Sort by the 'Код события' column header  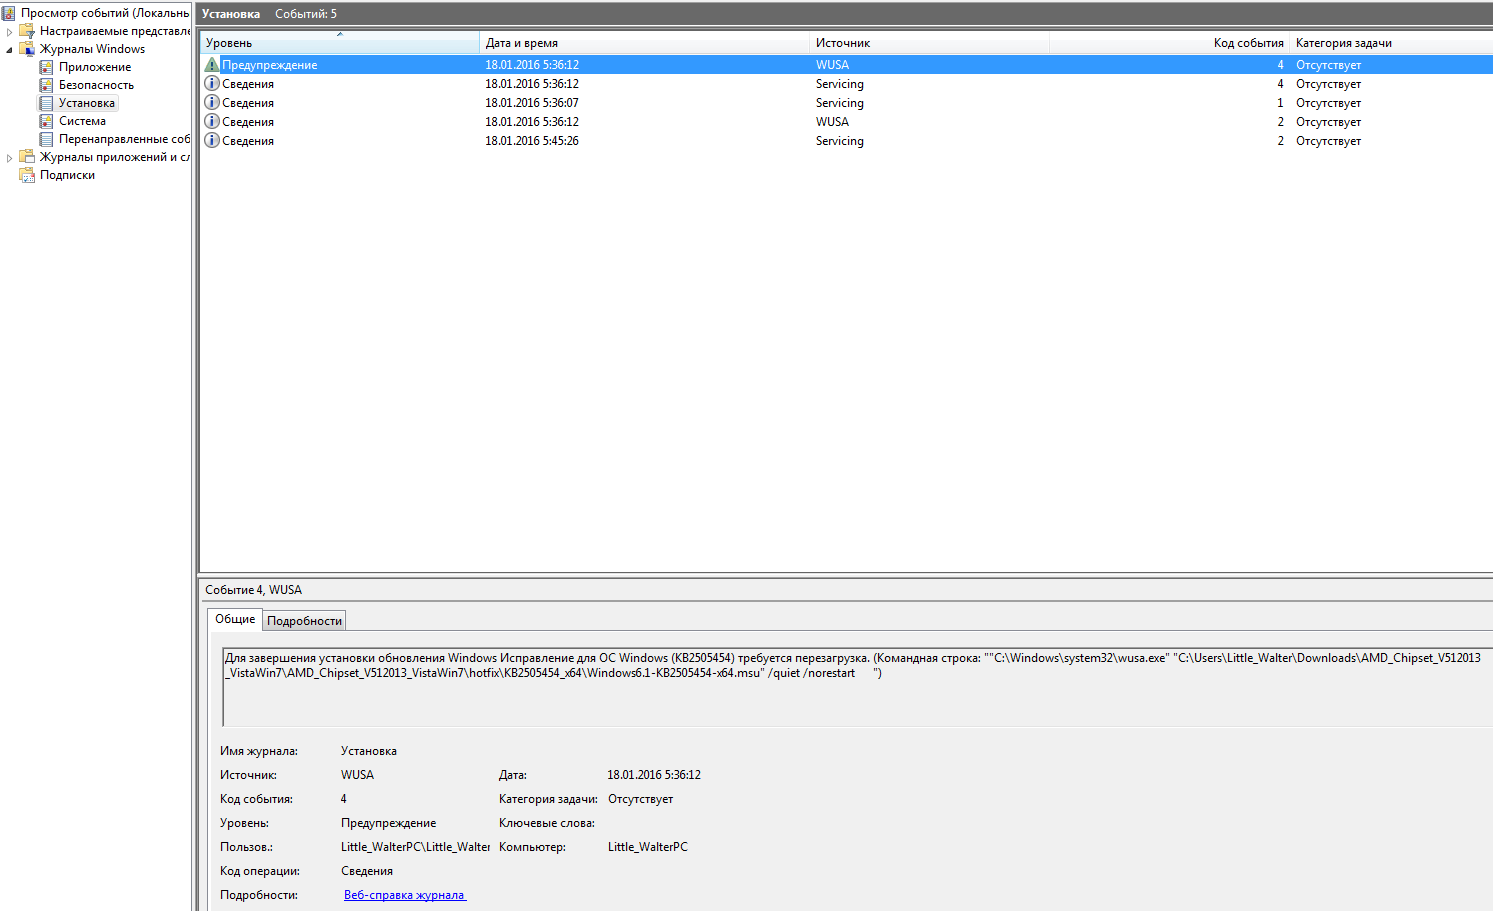1170,43
